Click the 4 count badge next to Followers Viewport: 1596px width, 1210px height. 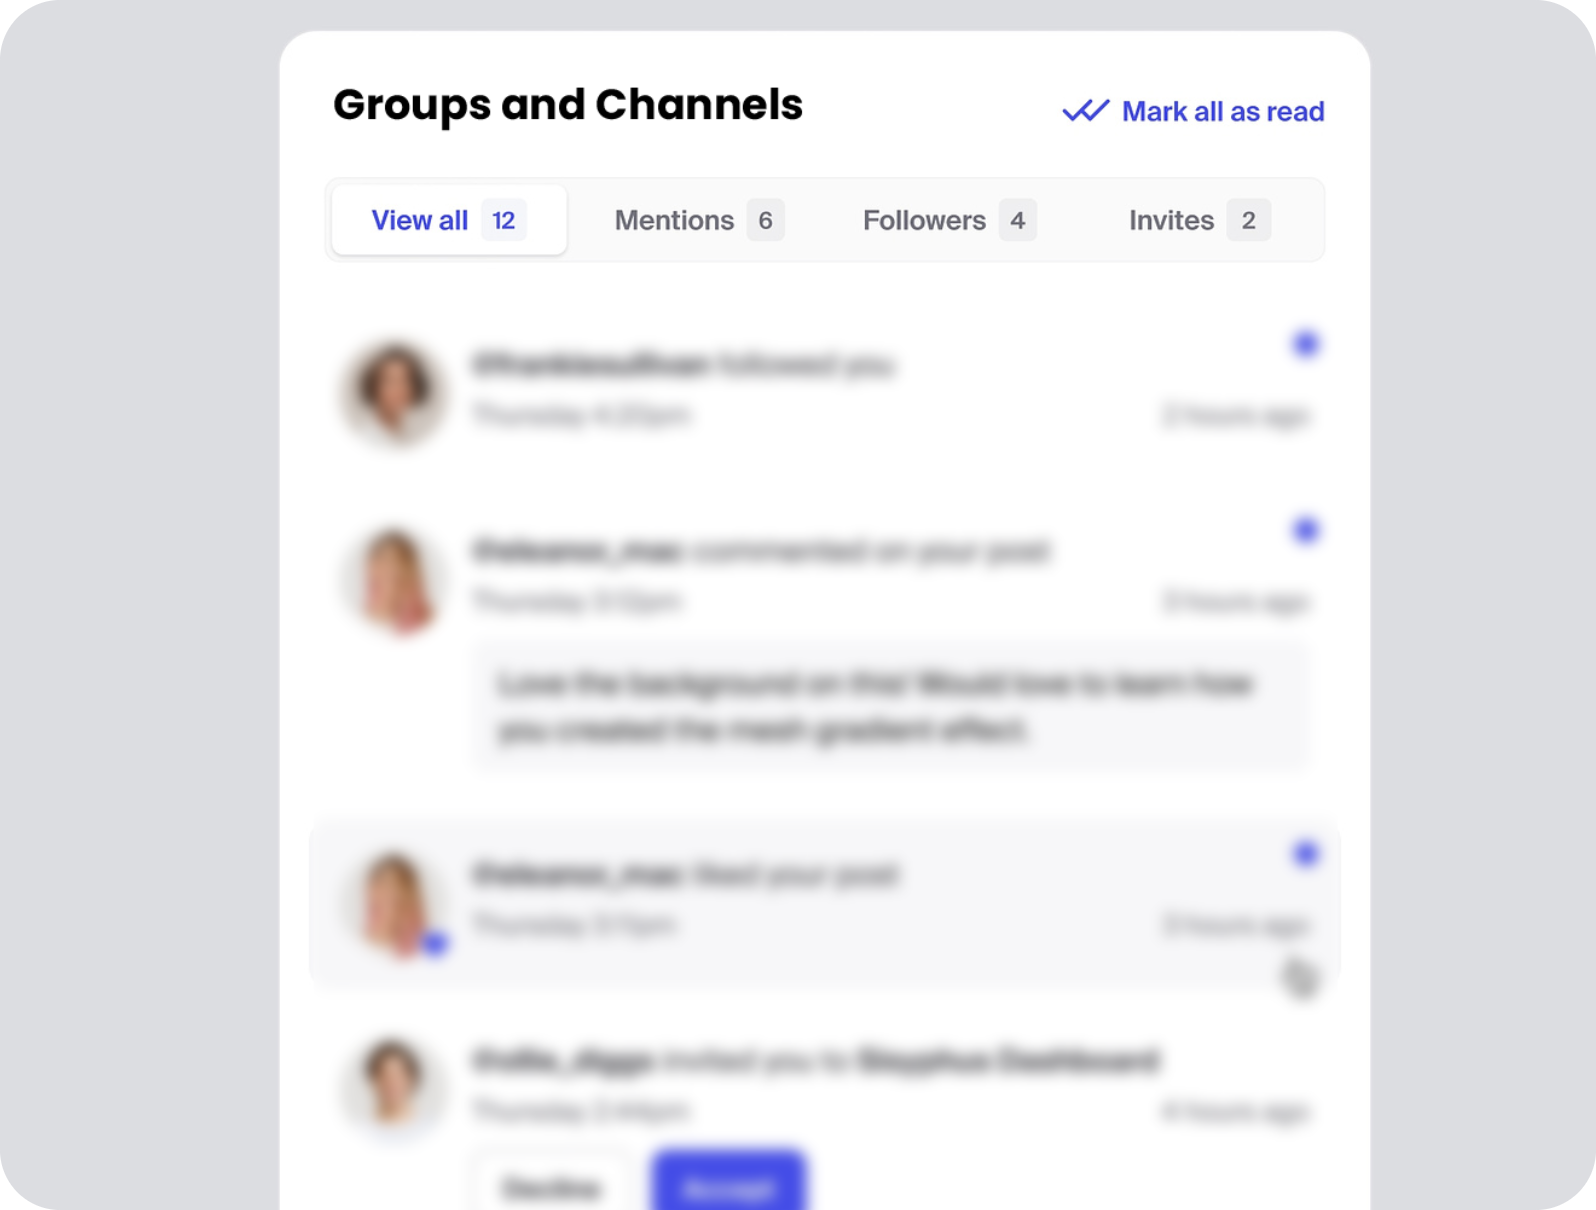1017,220
